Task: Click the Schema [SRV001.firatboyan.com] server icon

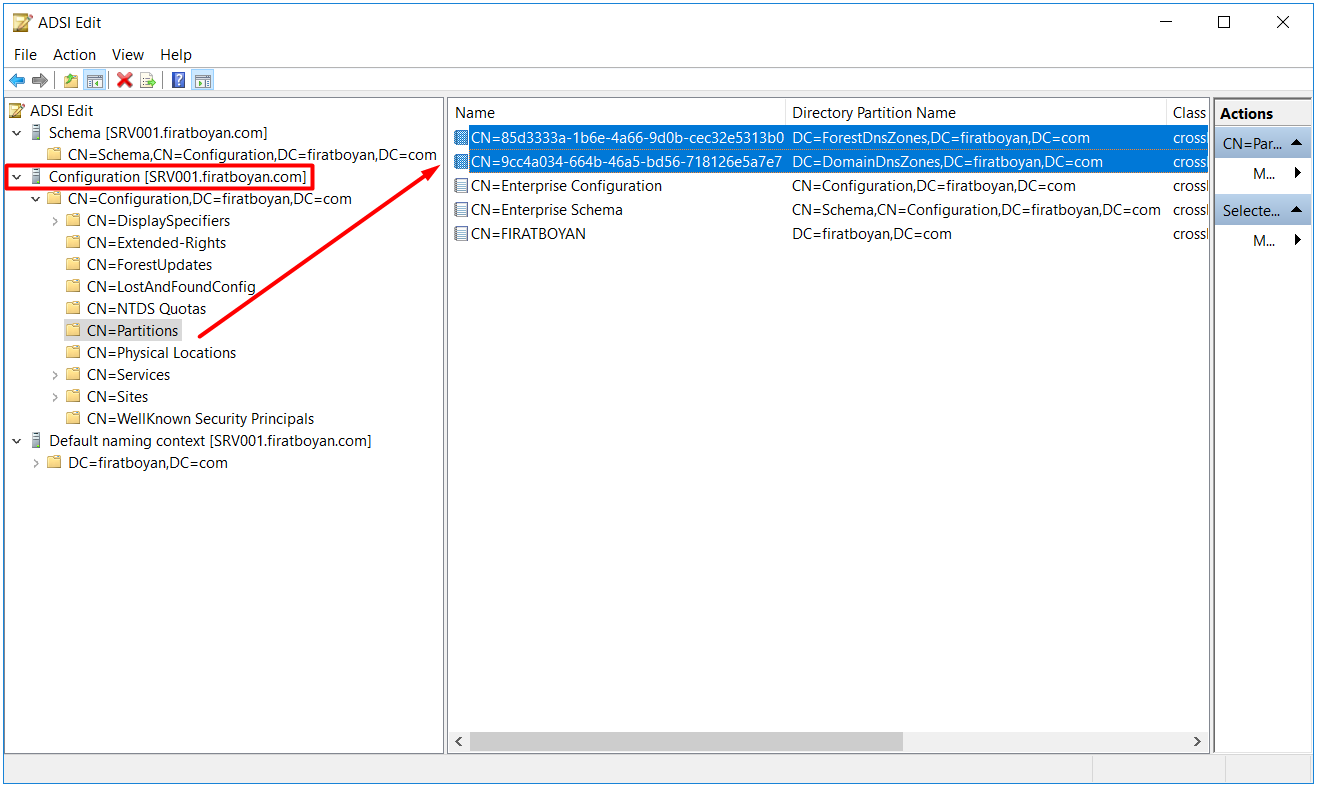Action: tap(38, 133)
